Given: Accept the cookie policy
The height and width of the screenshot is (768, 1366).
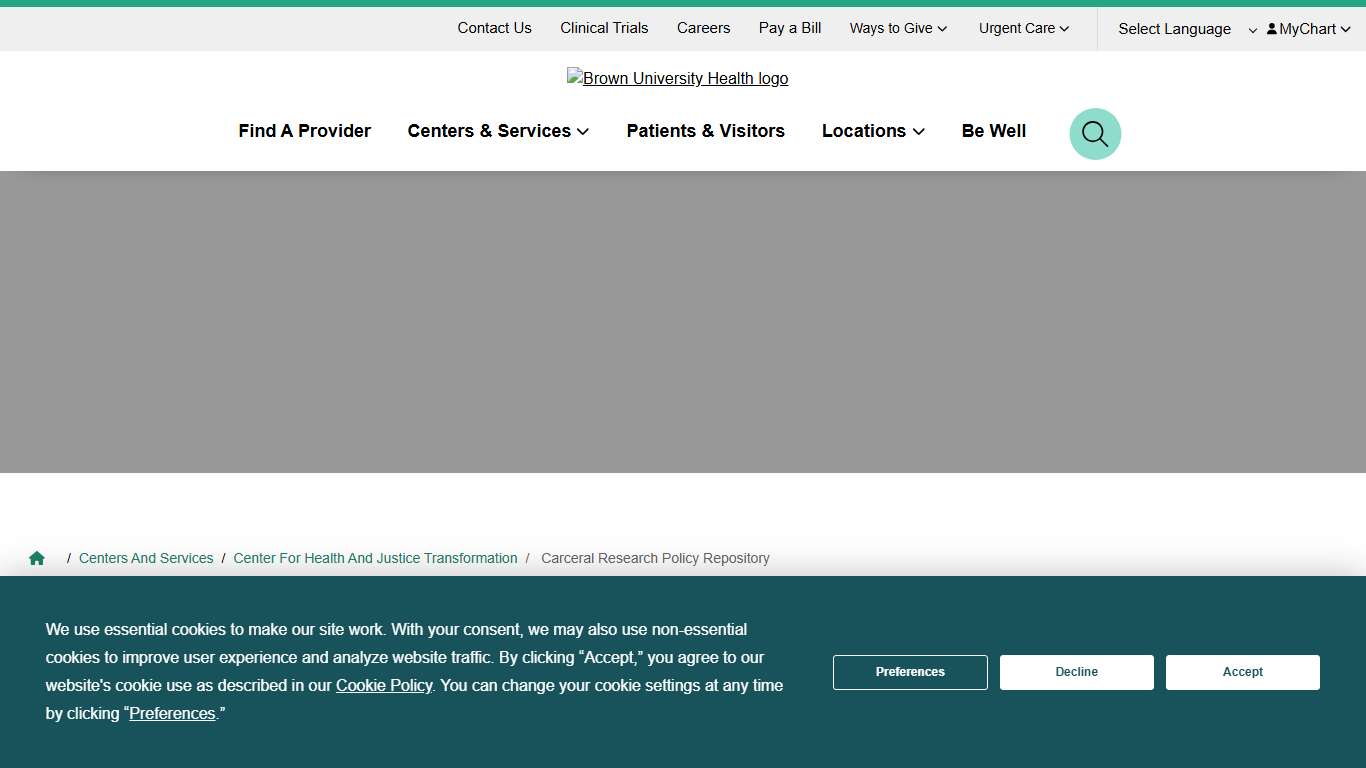Looking at the screenshot, I should pyautogui.click(x=1242, y=672).
